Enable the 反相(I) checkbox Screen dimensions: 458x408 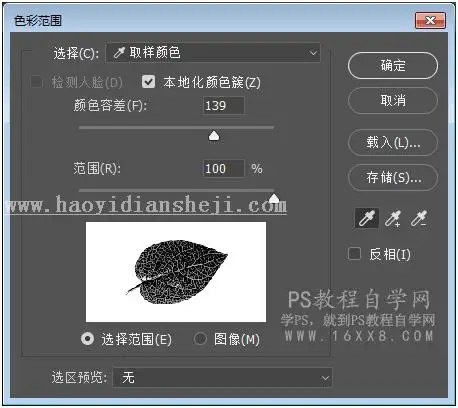pyautogui.click(x=354, y=254)
